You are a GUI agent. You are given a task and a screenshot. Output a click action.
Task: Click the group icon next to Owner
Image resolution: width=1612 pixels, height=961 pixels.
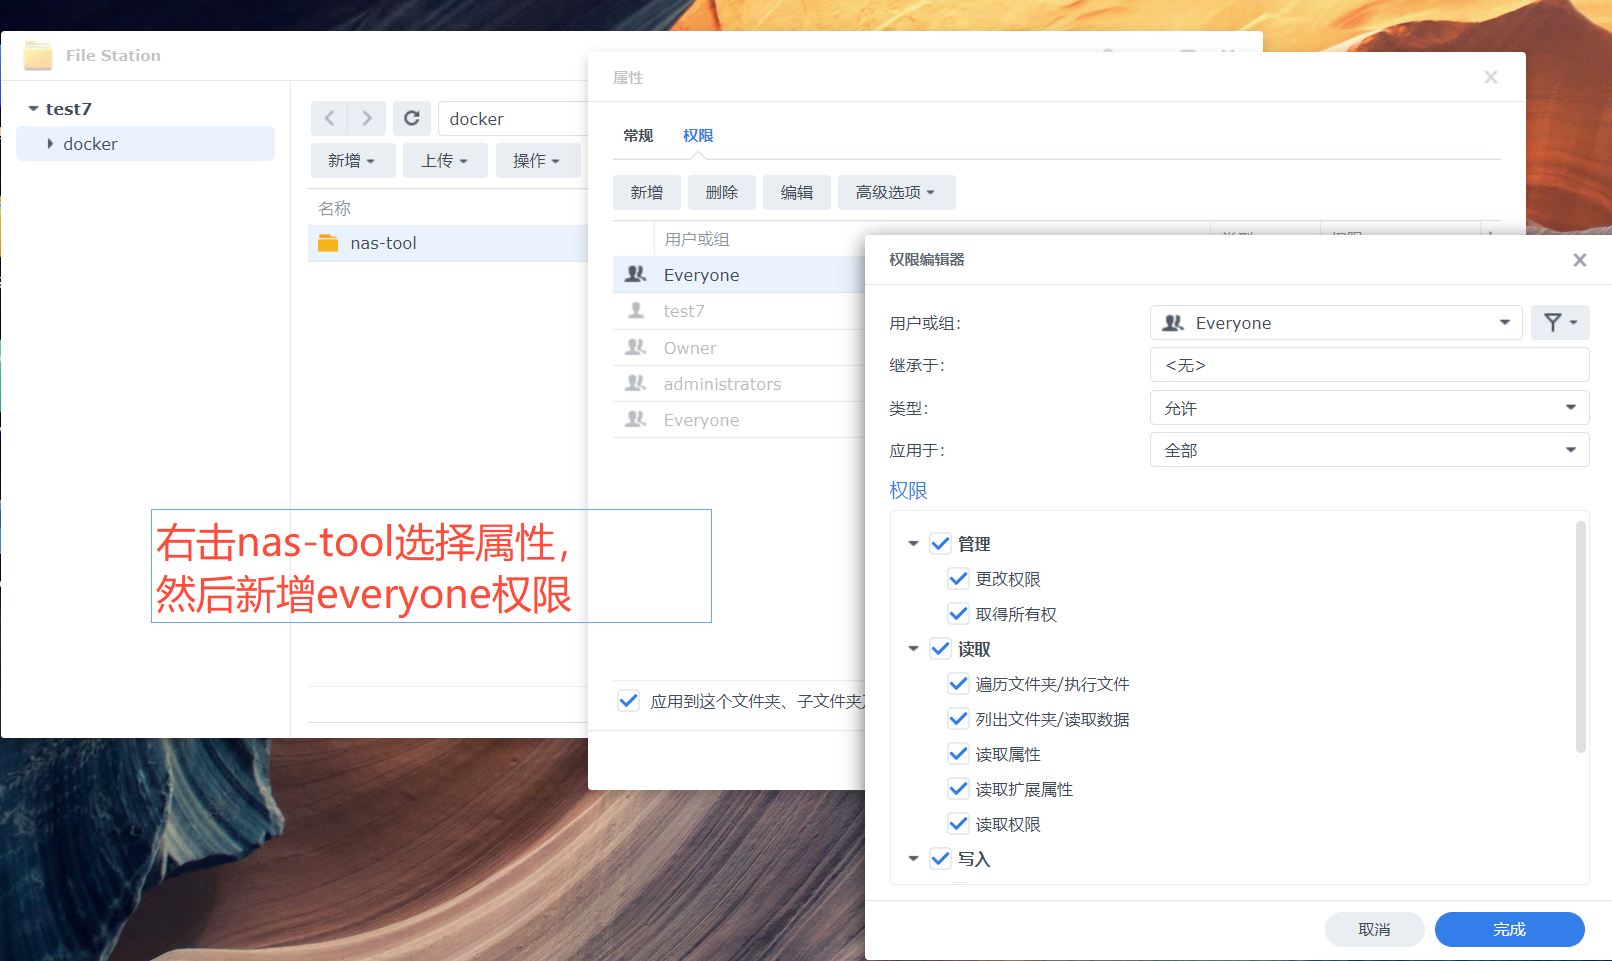(636, 347)
